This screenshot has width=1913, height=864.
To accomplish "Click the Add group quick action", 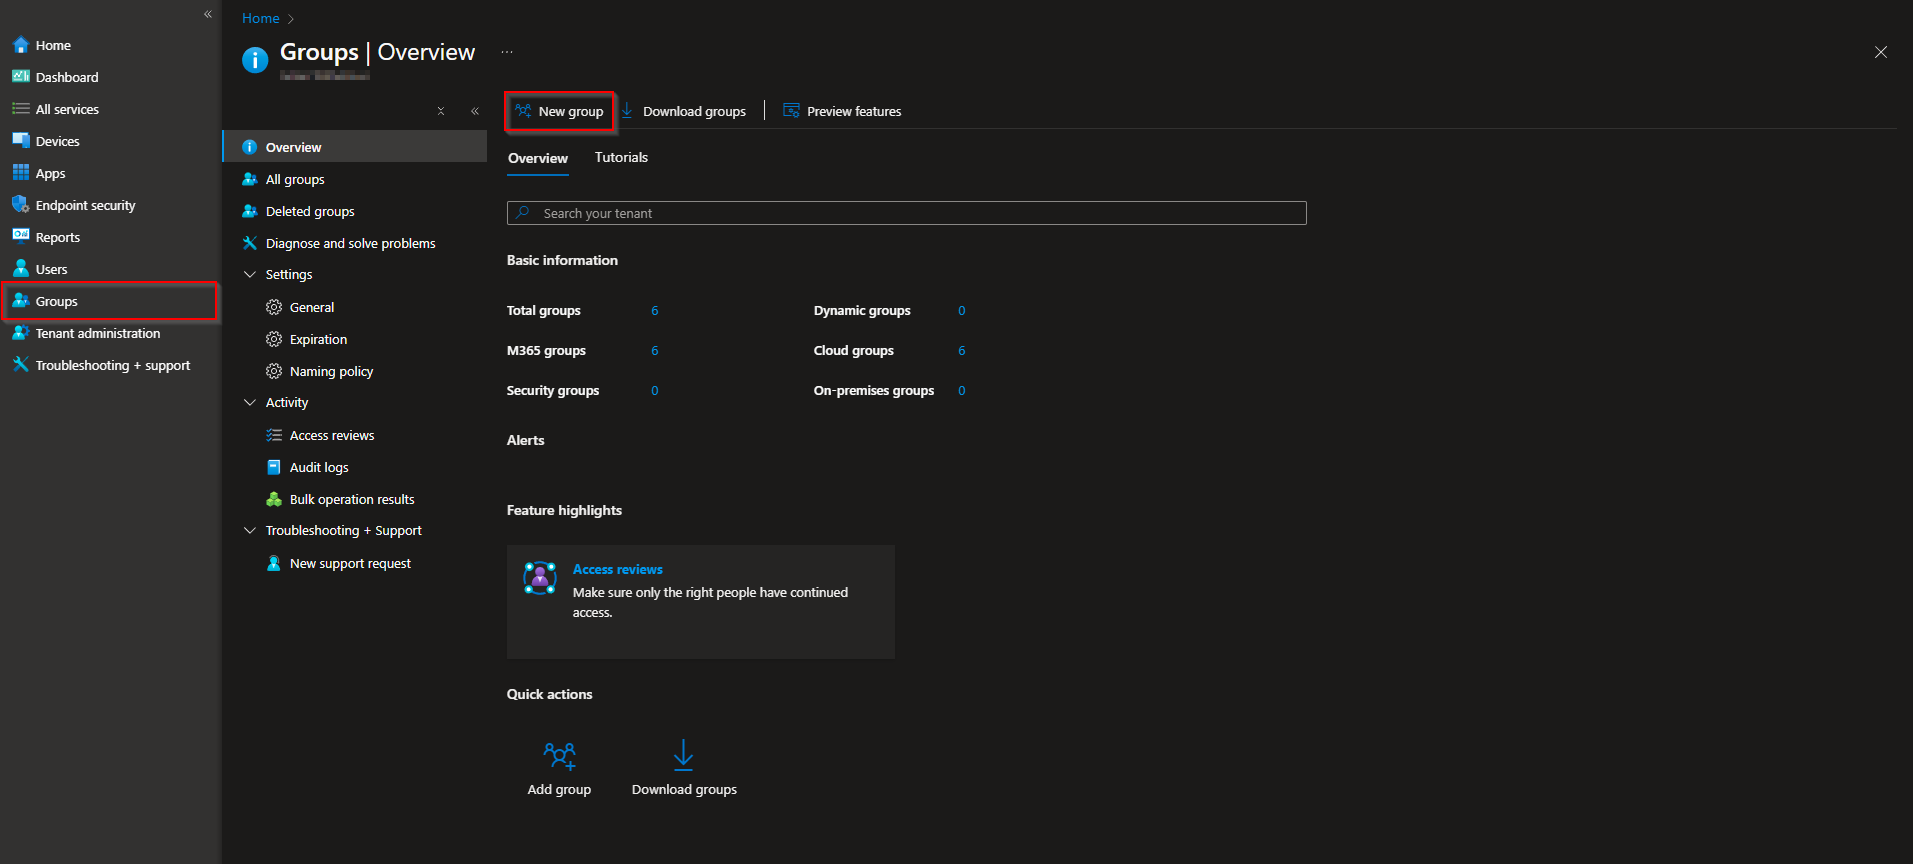I will tap(559, 768).
